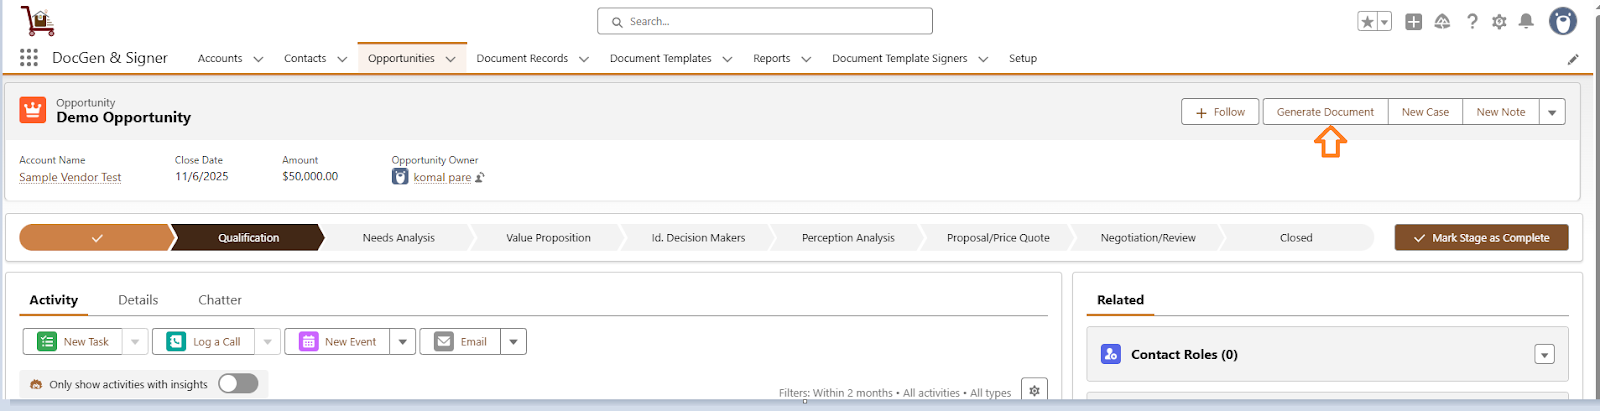Open the App Launcher grid icon
The height and width of the screenshot is (411, 1600).
[29, 58]
